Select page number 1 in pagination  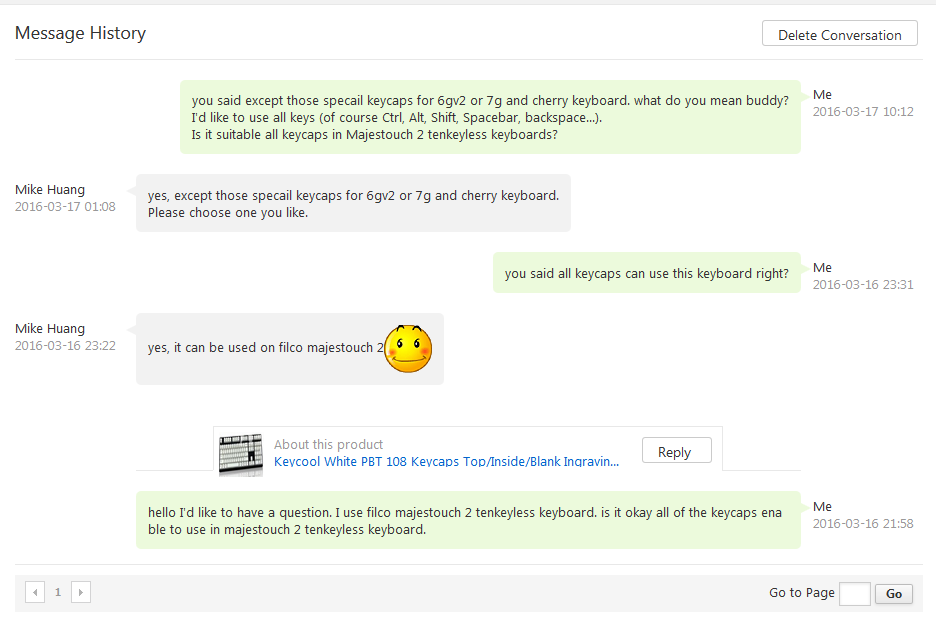pos(58,592)
